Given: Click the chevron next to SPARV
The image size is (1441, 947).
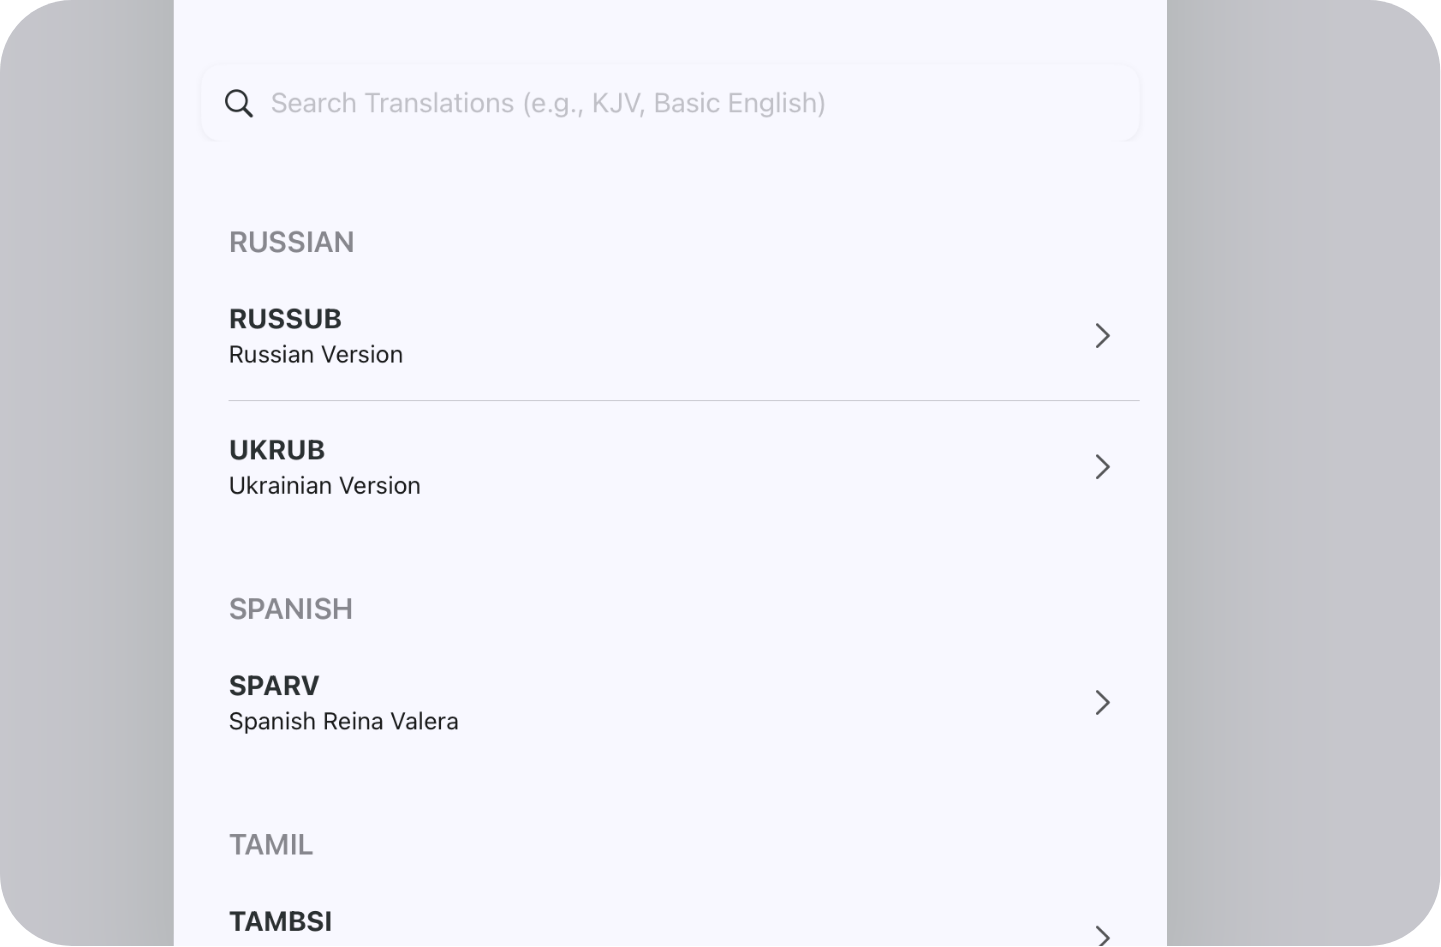Looking at the screenshot, I should tap(1102, 703).
